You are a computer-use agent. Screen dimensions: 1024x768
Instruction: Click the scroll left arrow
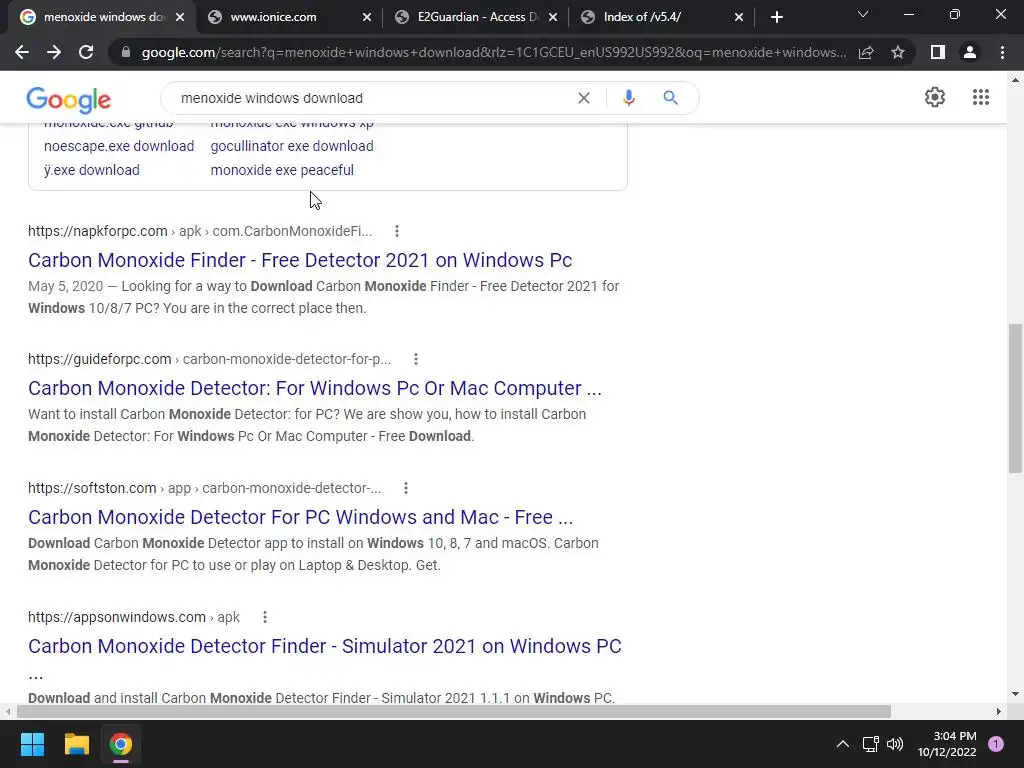tap(8, 711)
